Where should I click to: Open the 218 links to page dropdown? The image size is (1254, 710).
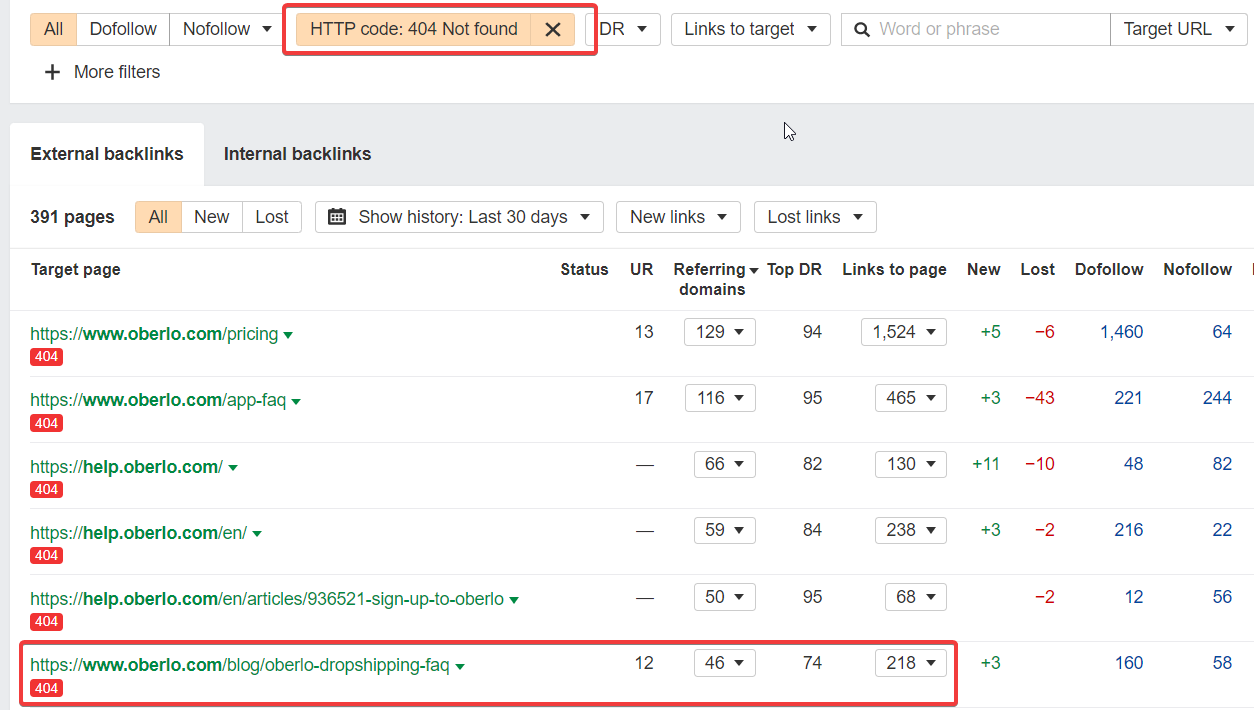tap(911, 663)
